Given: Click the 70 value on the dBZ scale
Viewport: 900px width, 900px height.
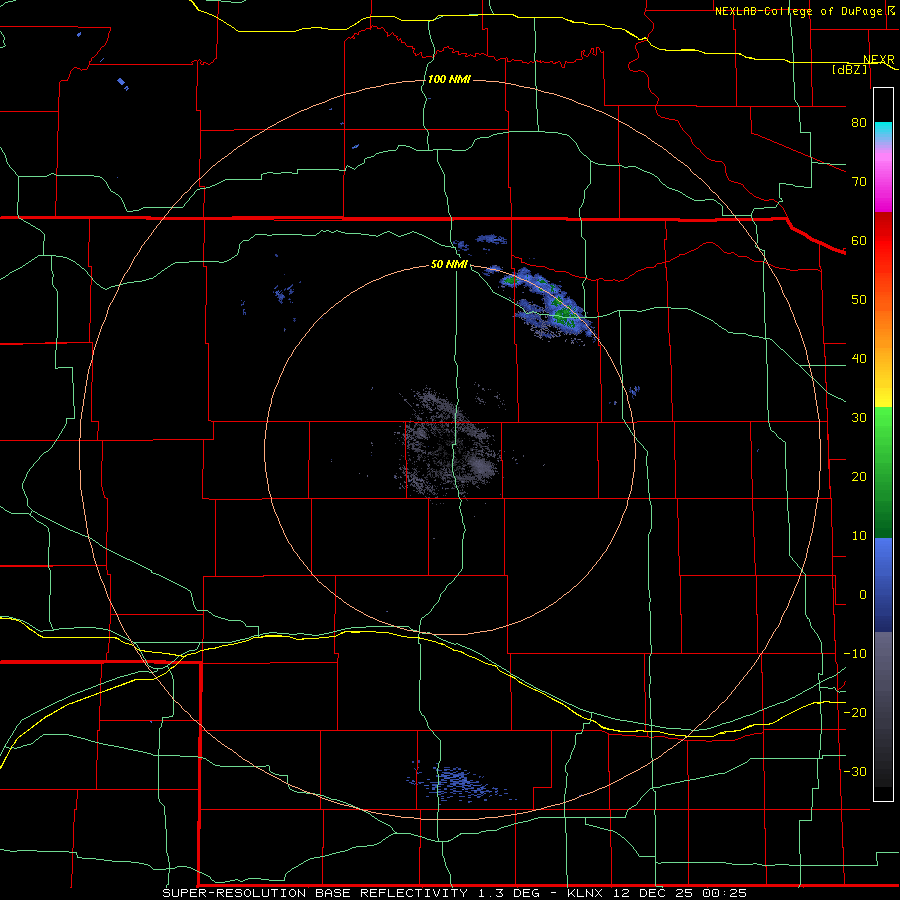Looking at the screenshot, I should [859, 181].
